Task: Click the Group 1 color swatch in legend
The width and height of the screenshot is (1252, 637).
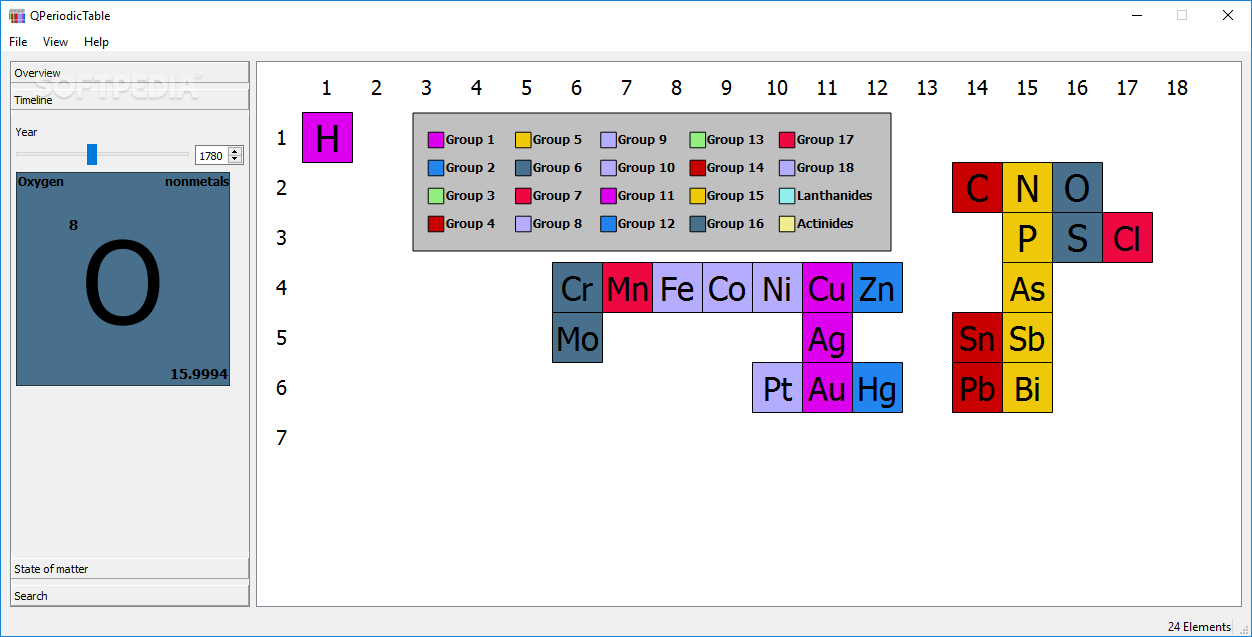Action: [436, 140]
